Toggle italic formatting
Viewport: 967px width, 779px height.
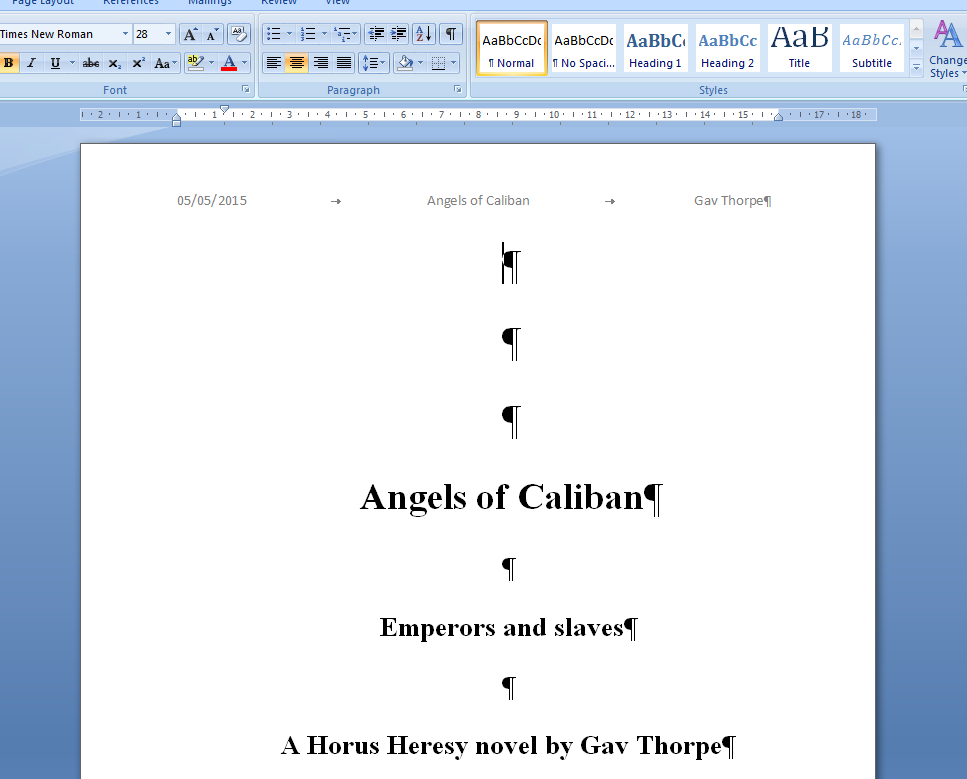coord(31,63)
